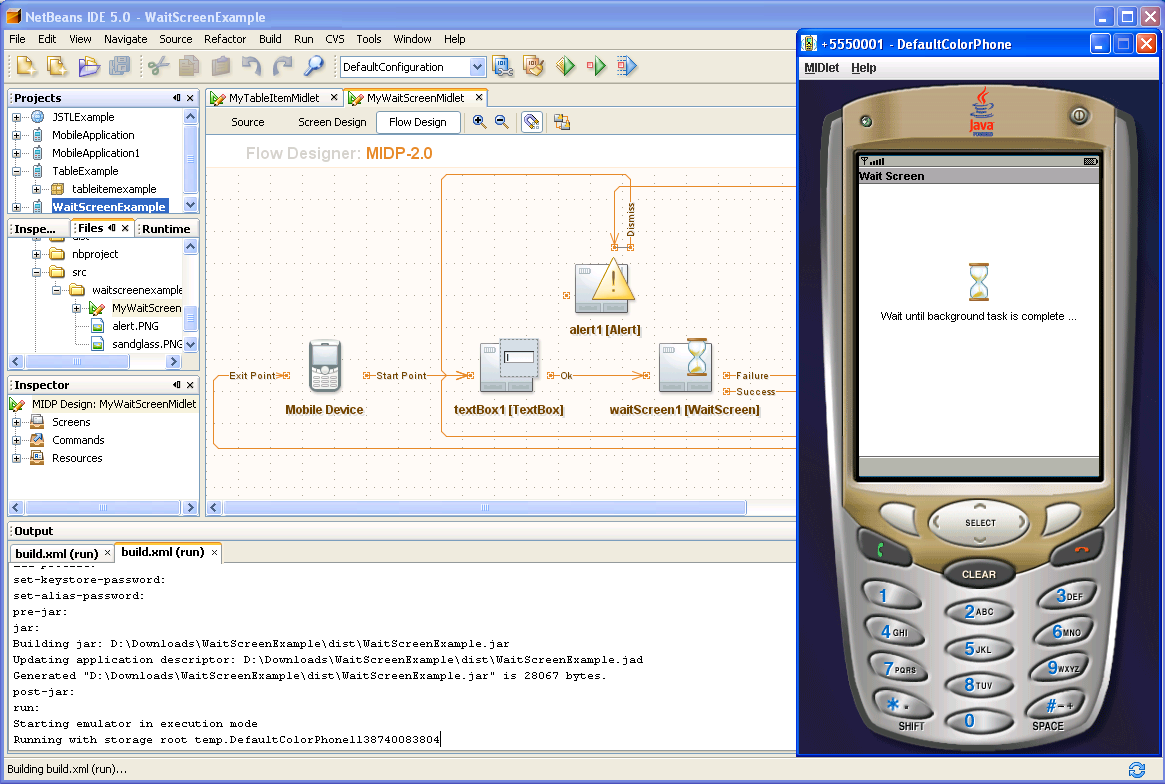The width and height of the screenshot is (1165, 784).
Task: Click the Save All disk icon
Action: click(x=120, y=67)
